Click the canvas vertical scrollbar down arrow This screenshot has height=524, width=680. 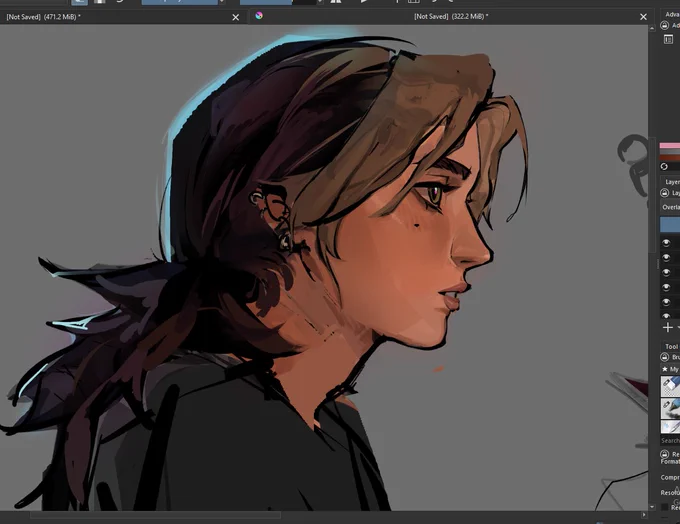click(652, 507)
